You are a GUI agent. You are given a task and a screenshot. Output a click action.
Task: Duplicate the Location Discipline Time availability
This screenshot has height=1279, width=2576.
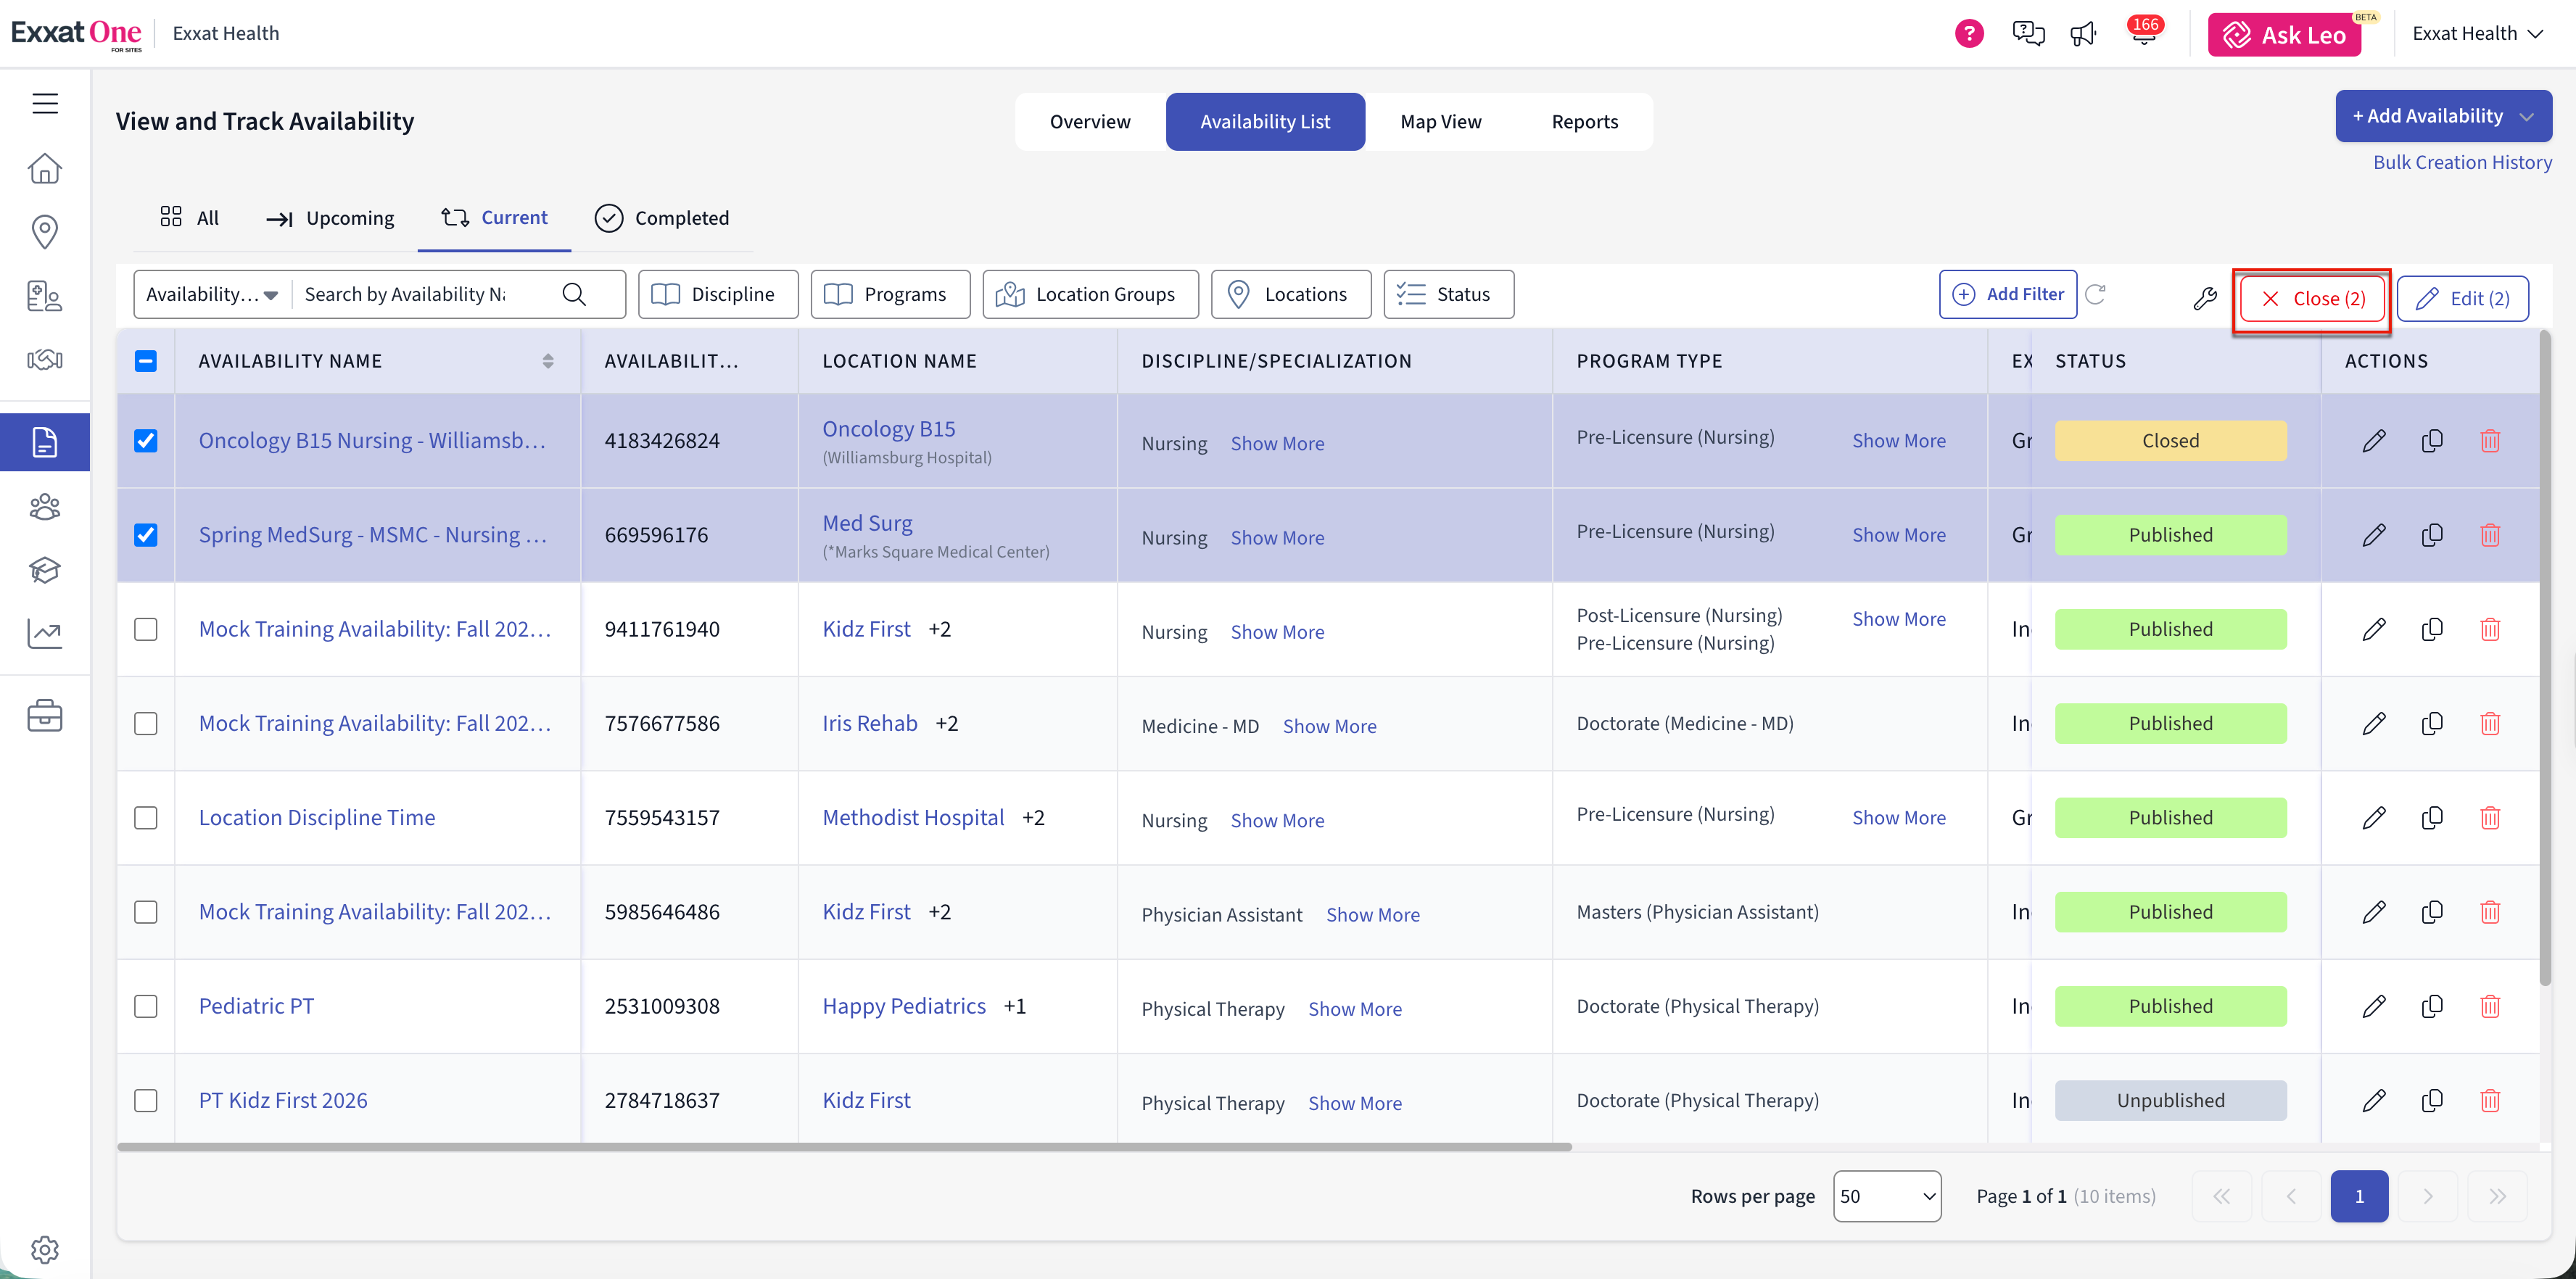point(2432,817)
